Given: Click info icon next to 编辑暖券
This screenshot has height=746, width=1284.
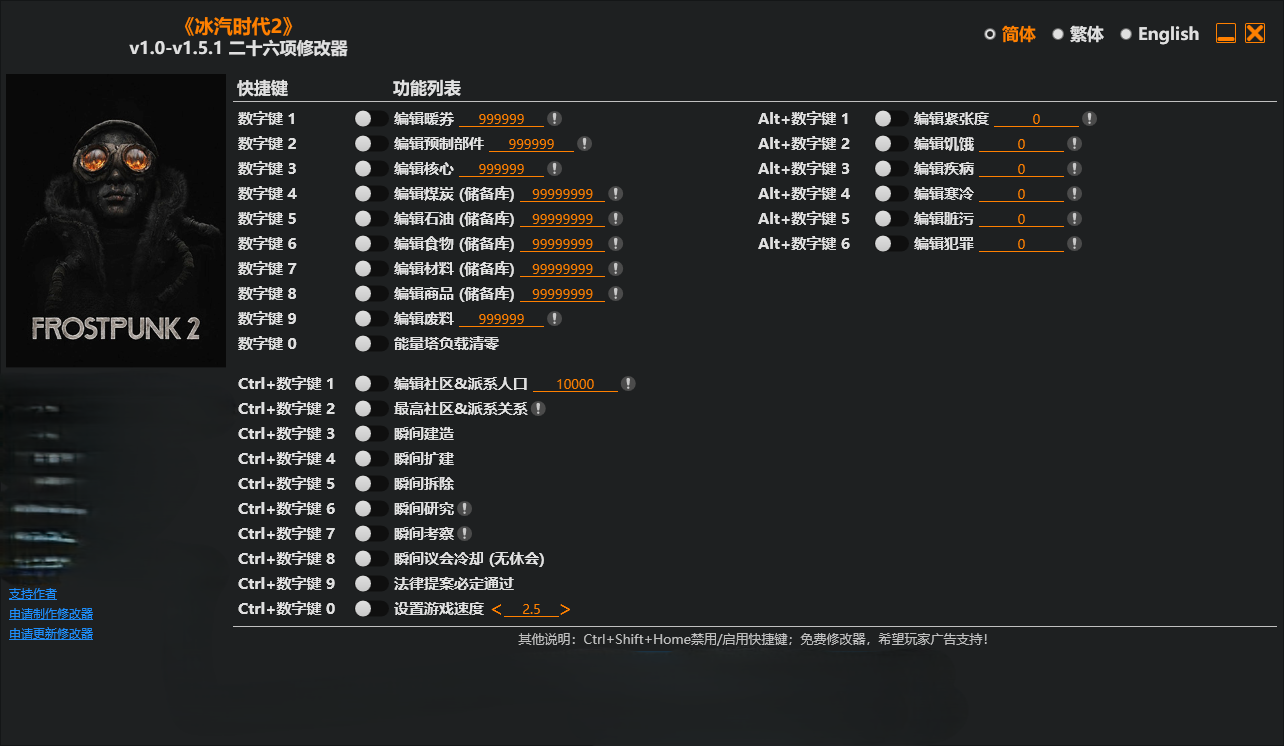Looking at the screenshot, I should [x=554, y=119].
